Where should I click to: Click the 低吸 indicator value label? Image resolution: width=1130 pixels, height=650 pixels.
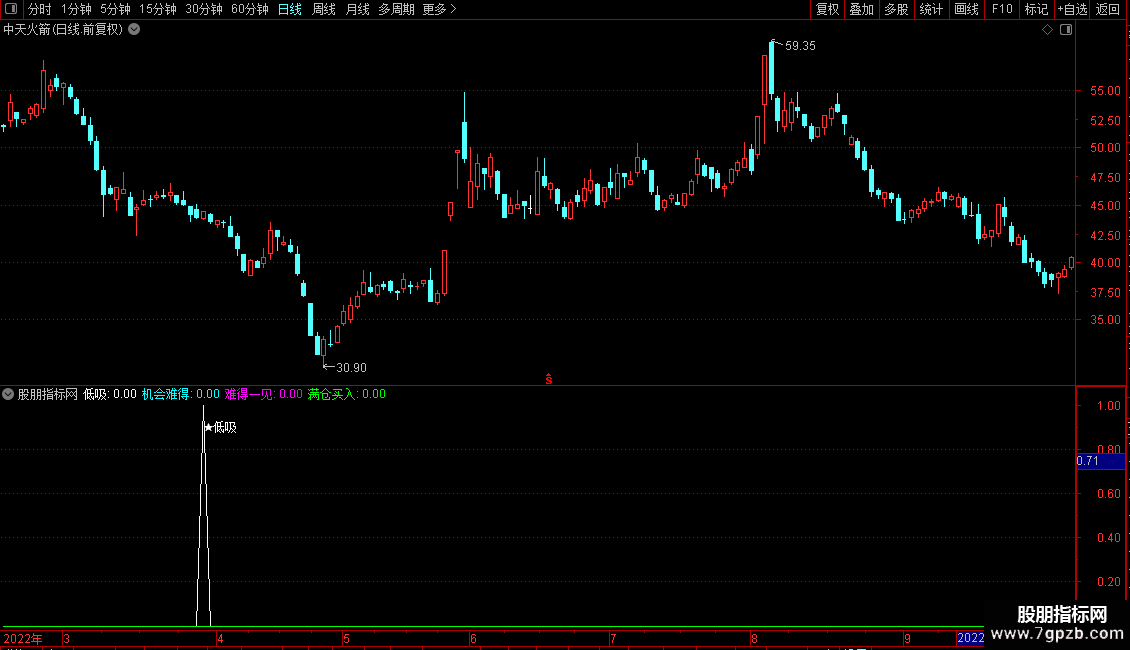(x=110, y=394)
